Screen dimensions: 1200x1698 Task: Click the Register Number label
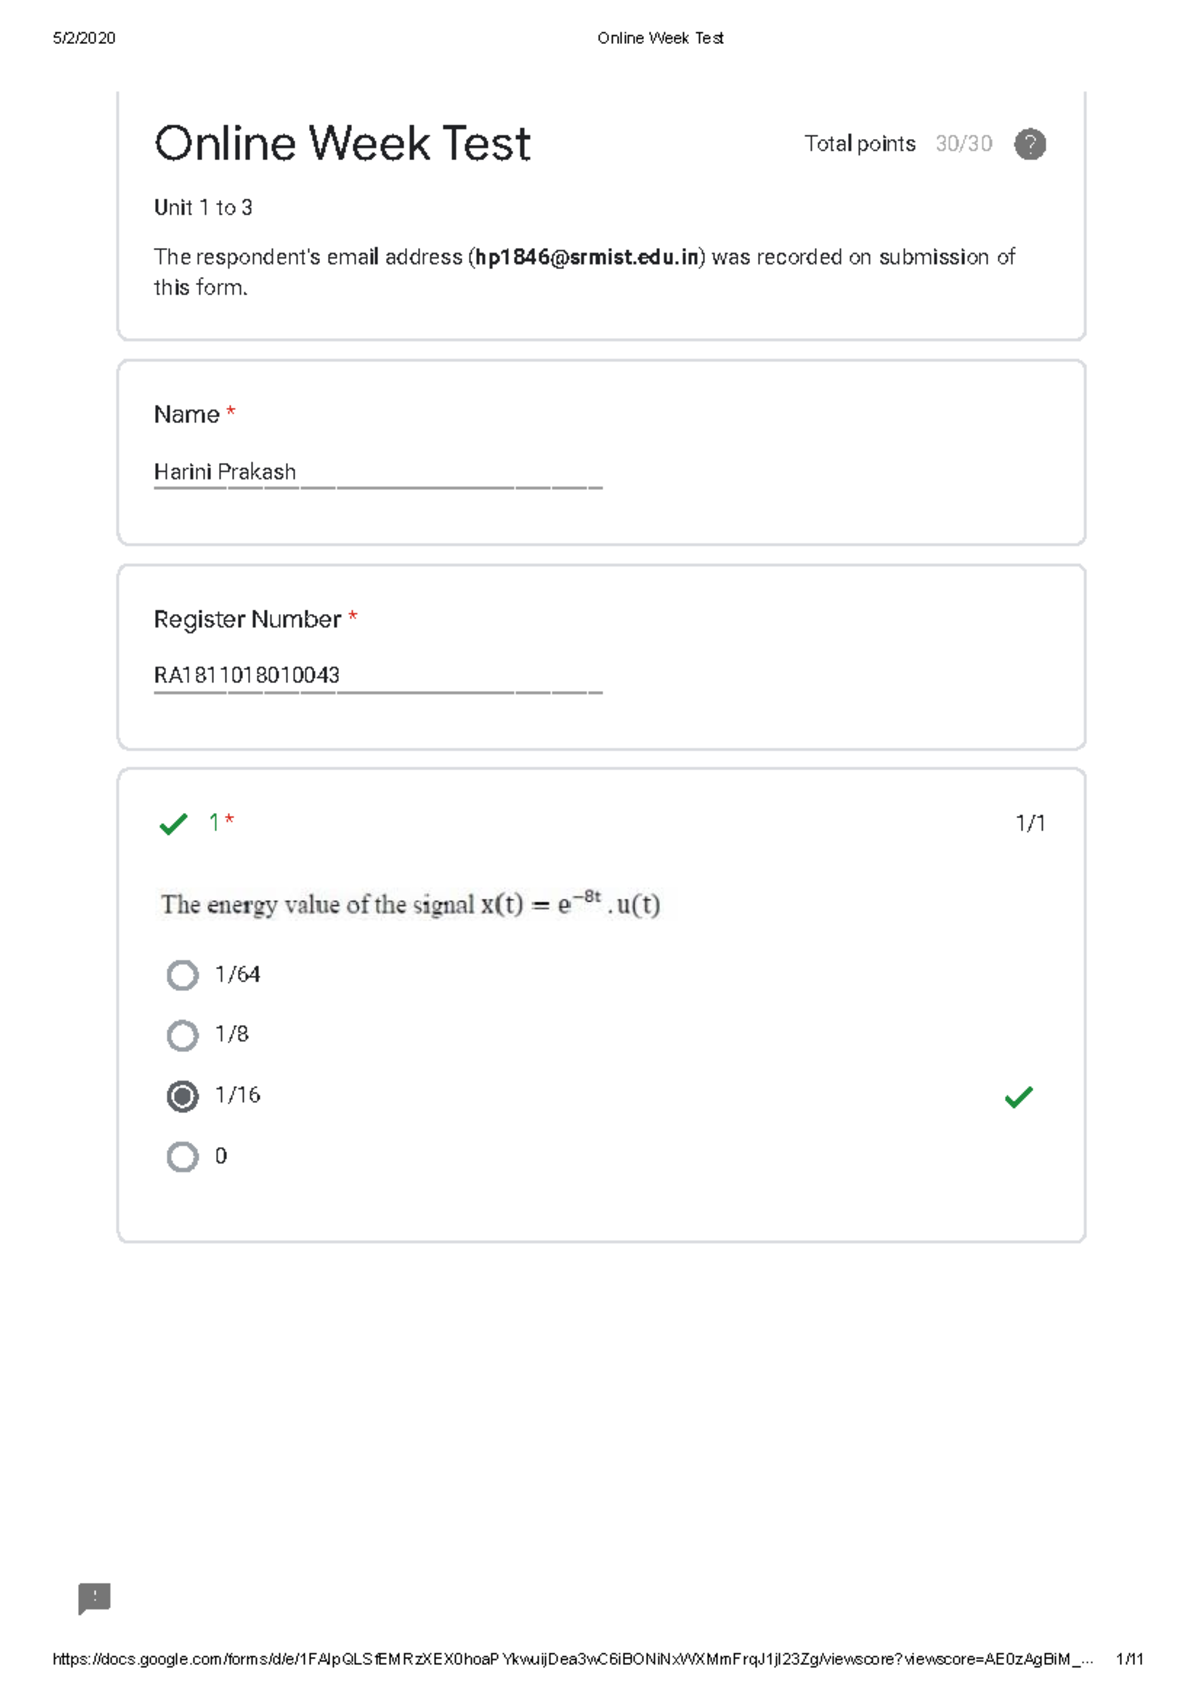point(247,620)
